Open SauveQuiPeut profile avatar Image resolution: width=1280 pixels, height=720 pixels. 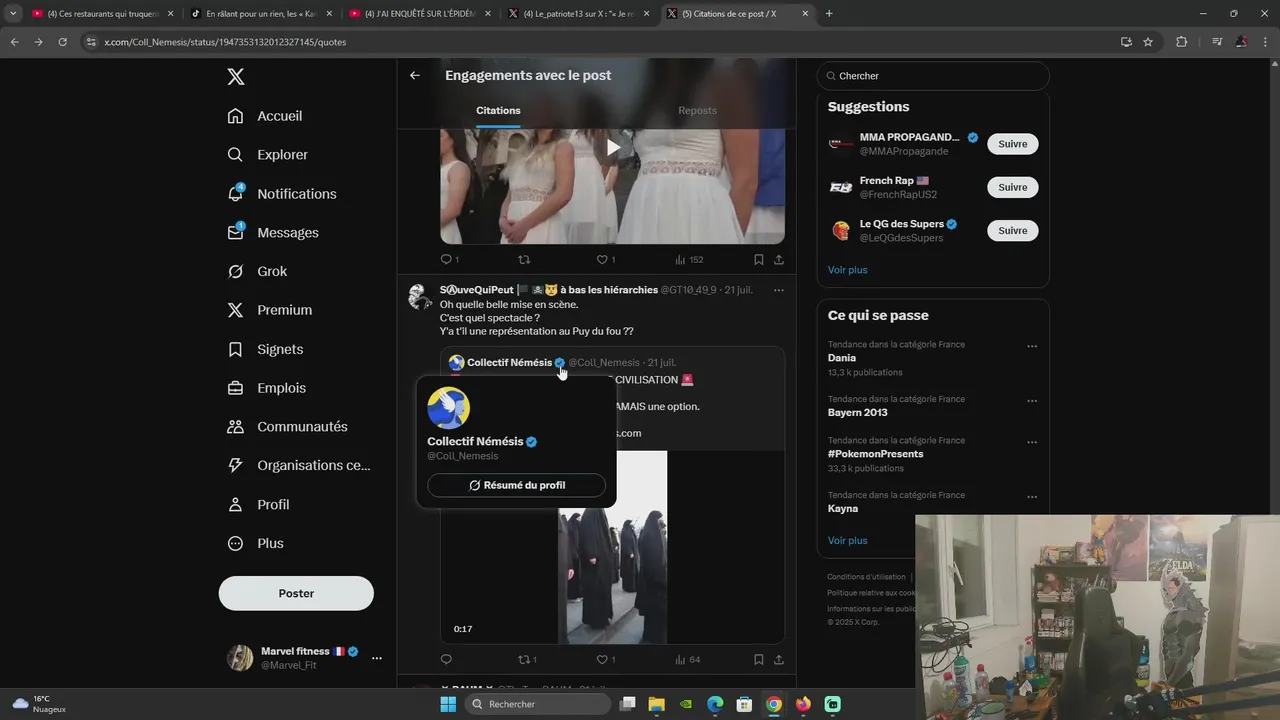(x=420, y=297)
